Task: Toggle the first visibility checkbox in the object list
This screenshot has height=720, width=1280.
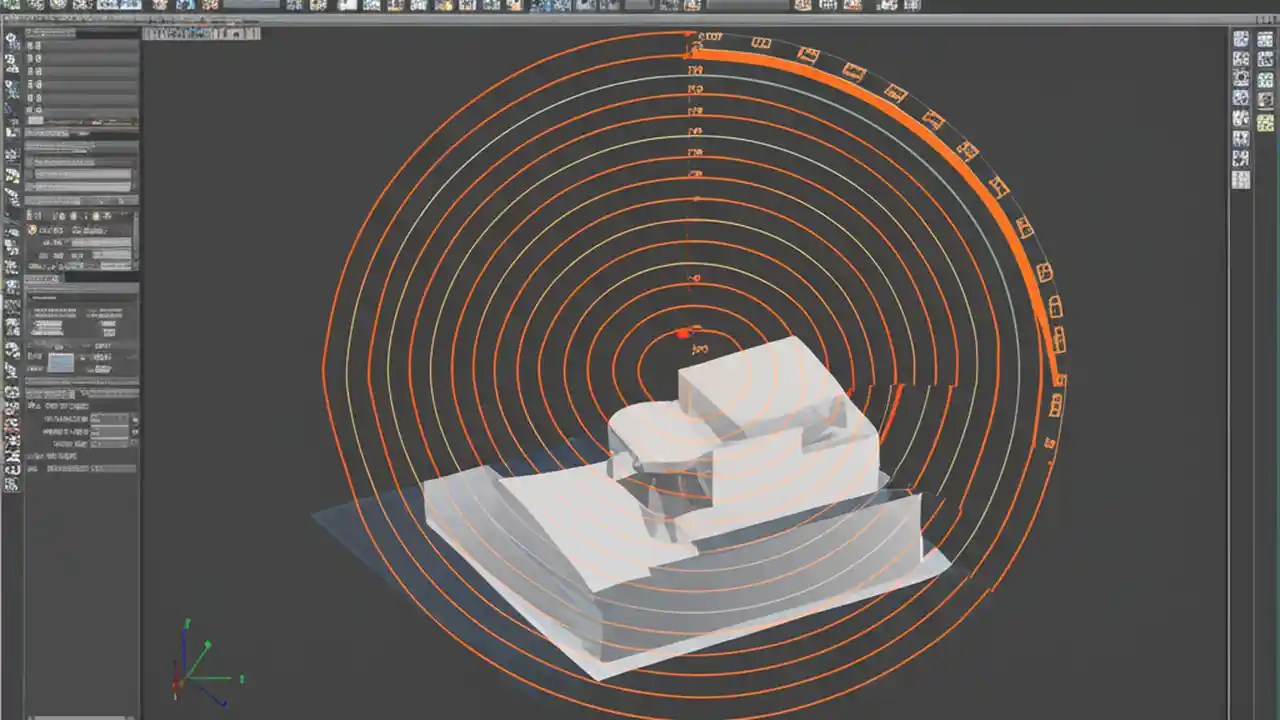Action: pyautogui.click(x=33, y=45)
